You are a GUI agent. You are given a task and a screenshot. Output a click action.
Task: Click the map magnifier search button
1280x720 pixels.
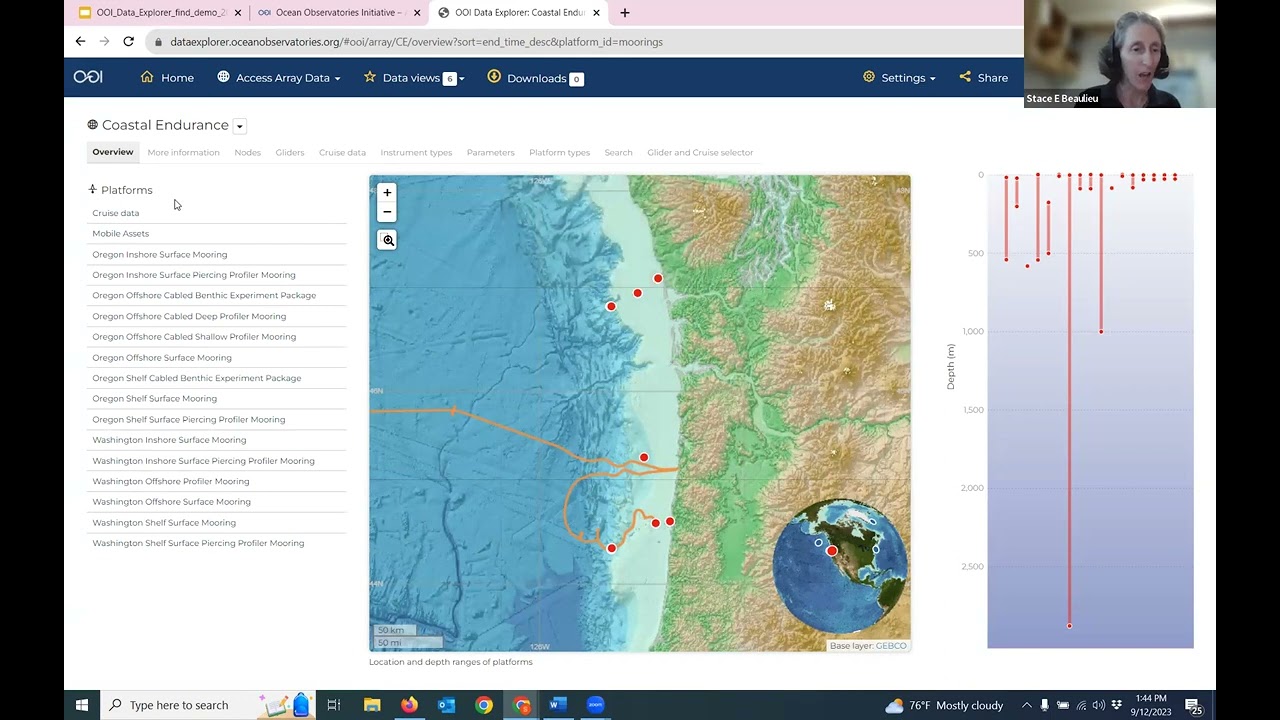point(388,240)
